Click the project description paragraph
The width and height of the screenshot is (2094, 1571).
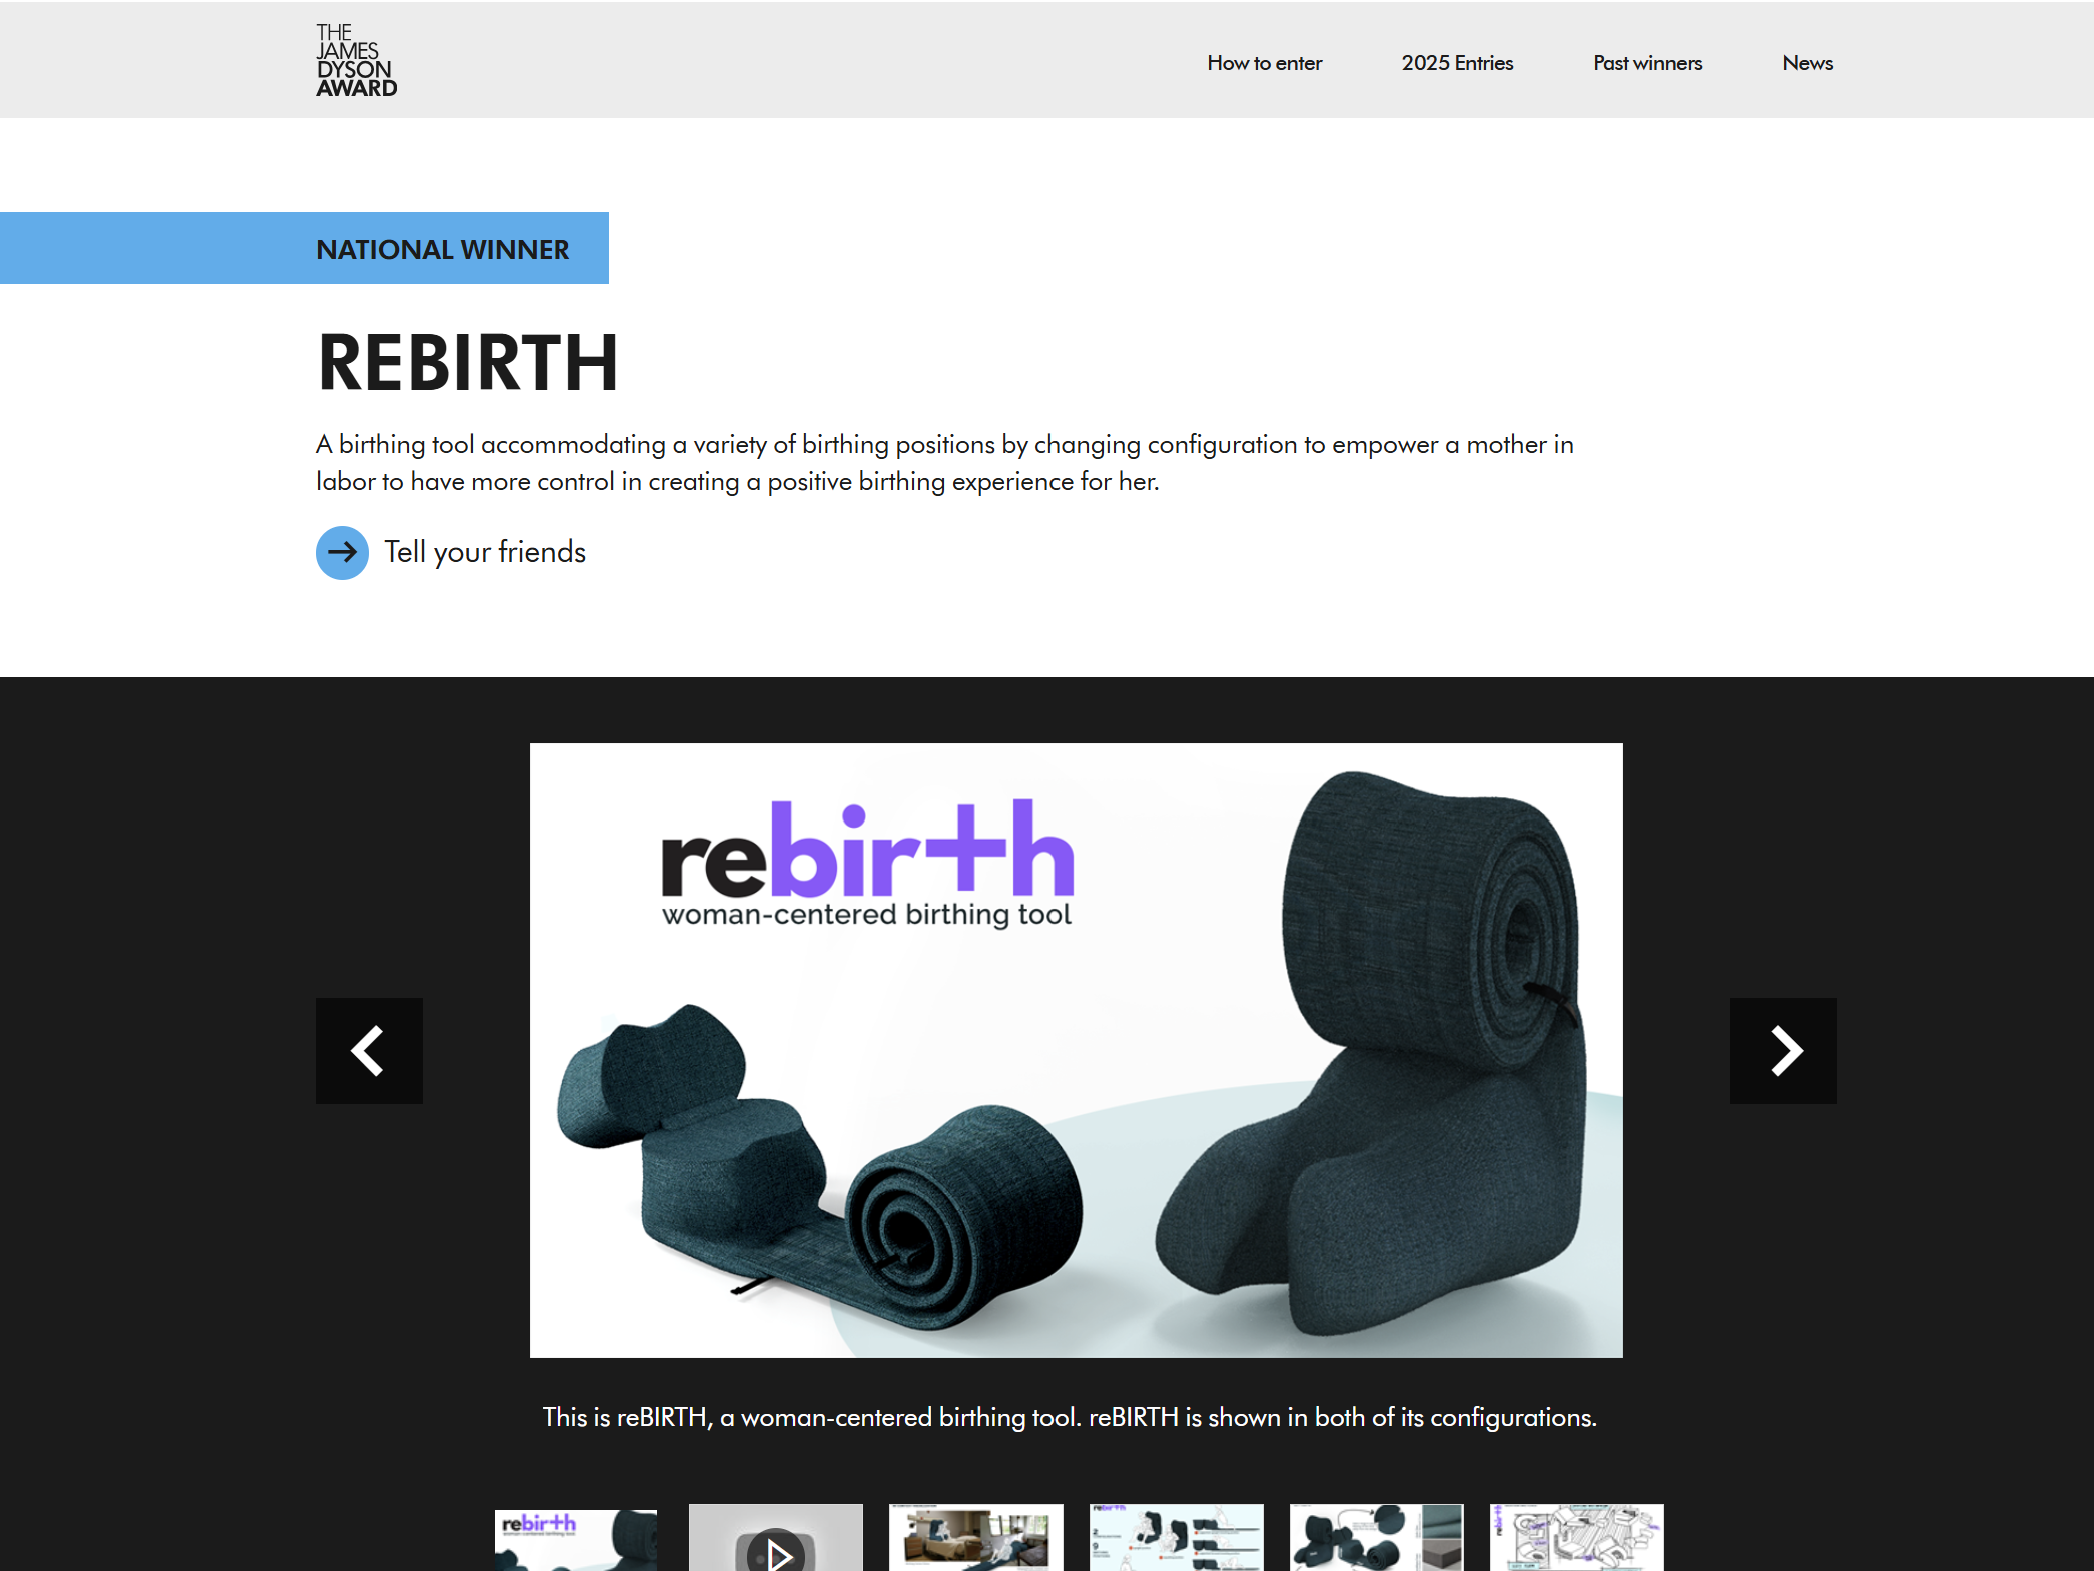945,462
